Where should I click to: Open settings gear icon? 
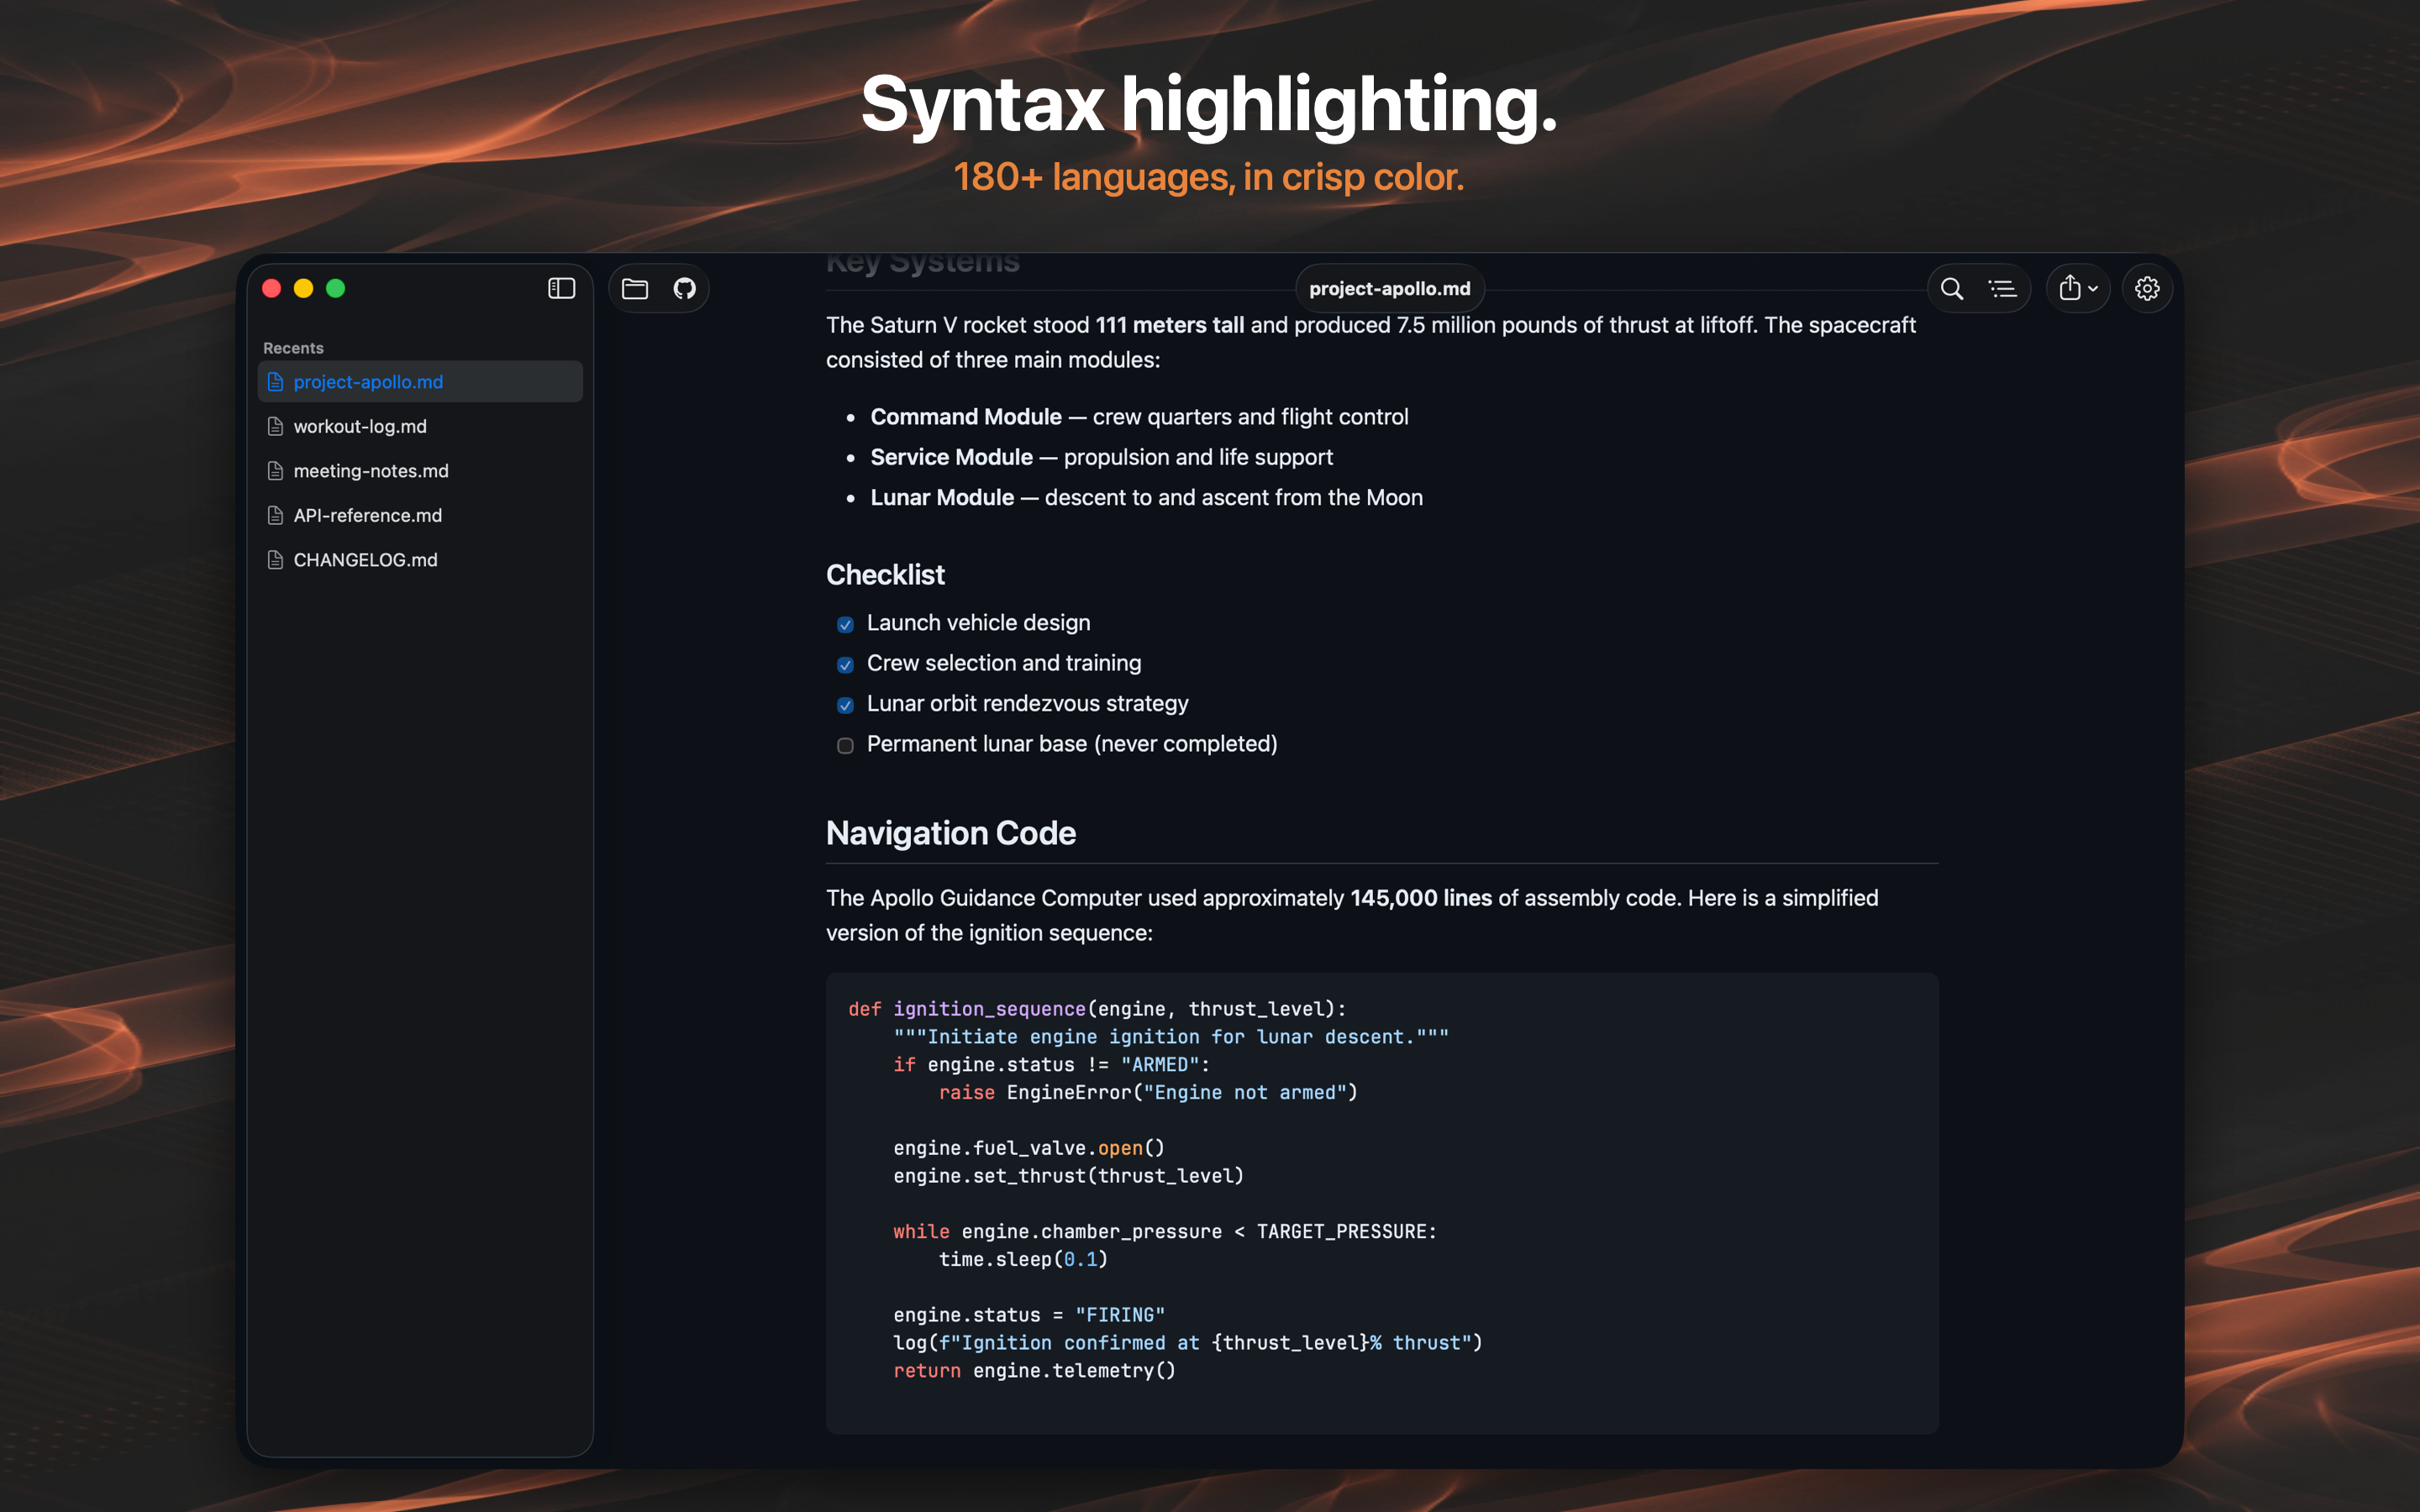pyautogui.click(x=2147, y=289)
